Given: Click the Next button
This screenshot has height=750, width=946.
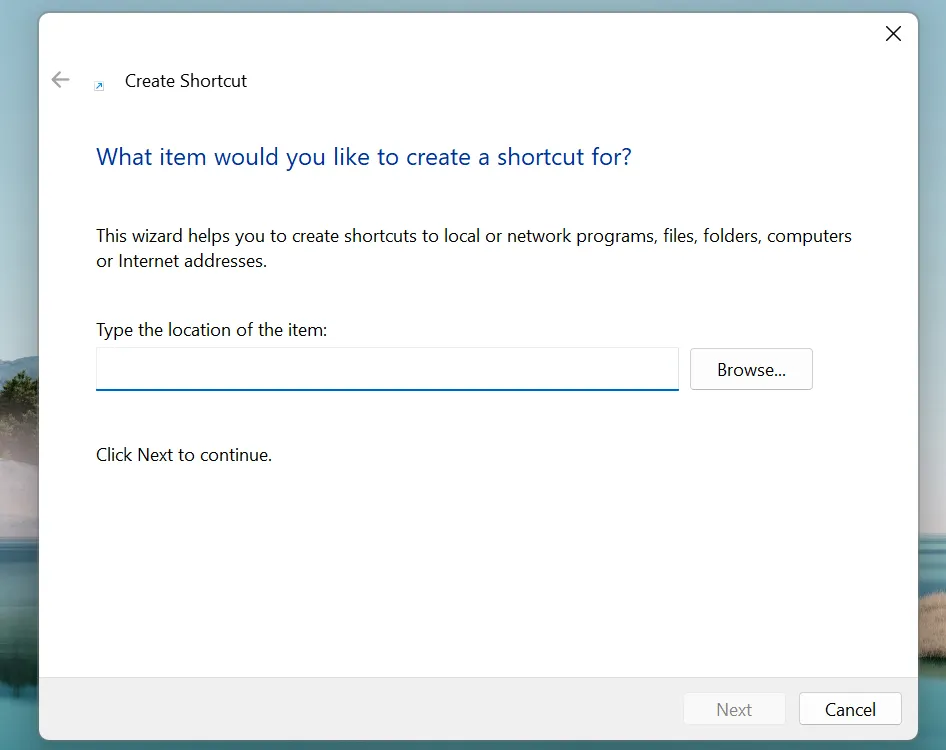Looking at the screenshot, I should 734,709.
